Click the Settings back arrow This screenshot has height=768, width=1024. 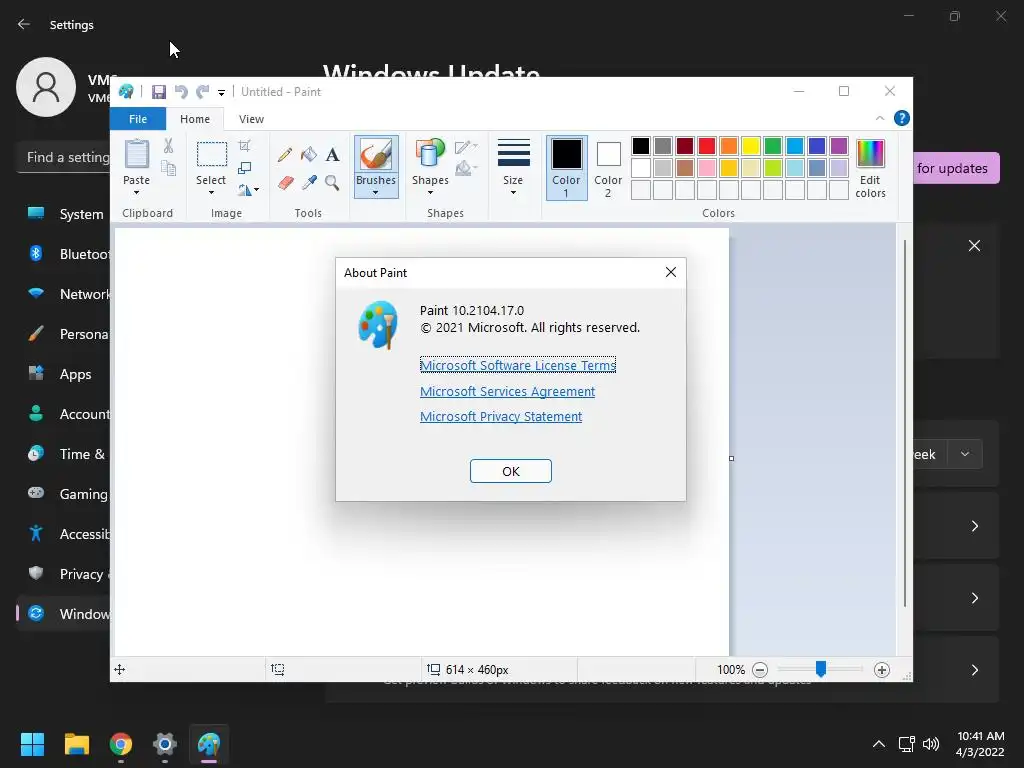coord(24,24)
